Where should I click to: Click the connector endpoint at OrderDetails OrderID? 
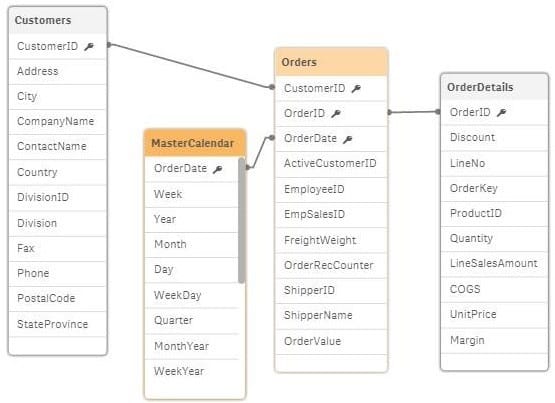[438, 112]
